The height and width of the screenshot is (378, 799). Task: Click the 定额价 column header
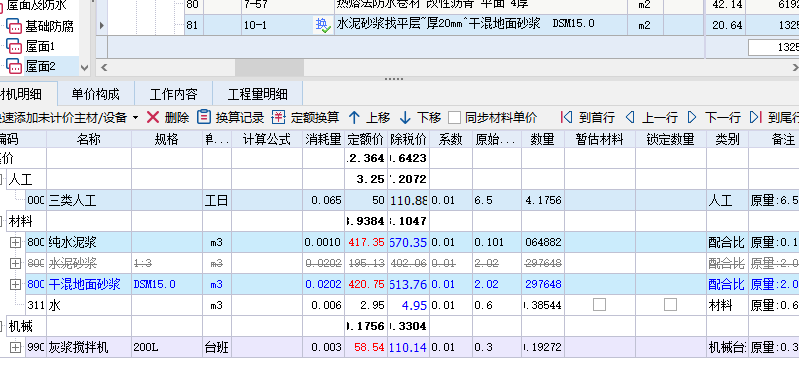(x=366, y=139)
